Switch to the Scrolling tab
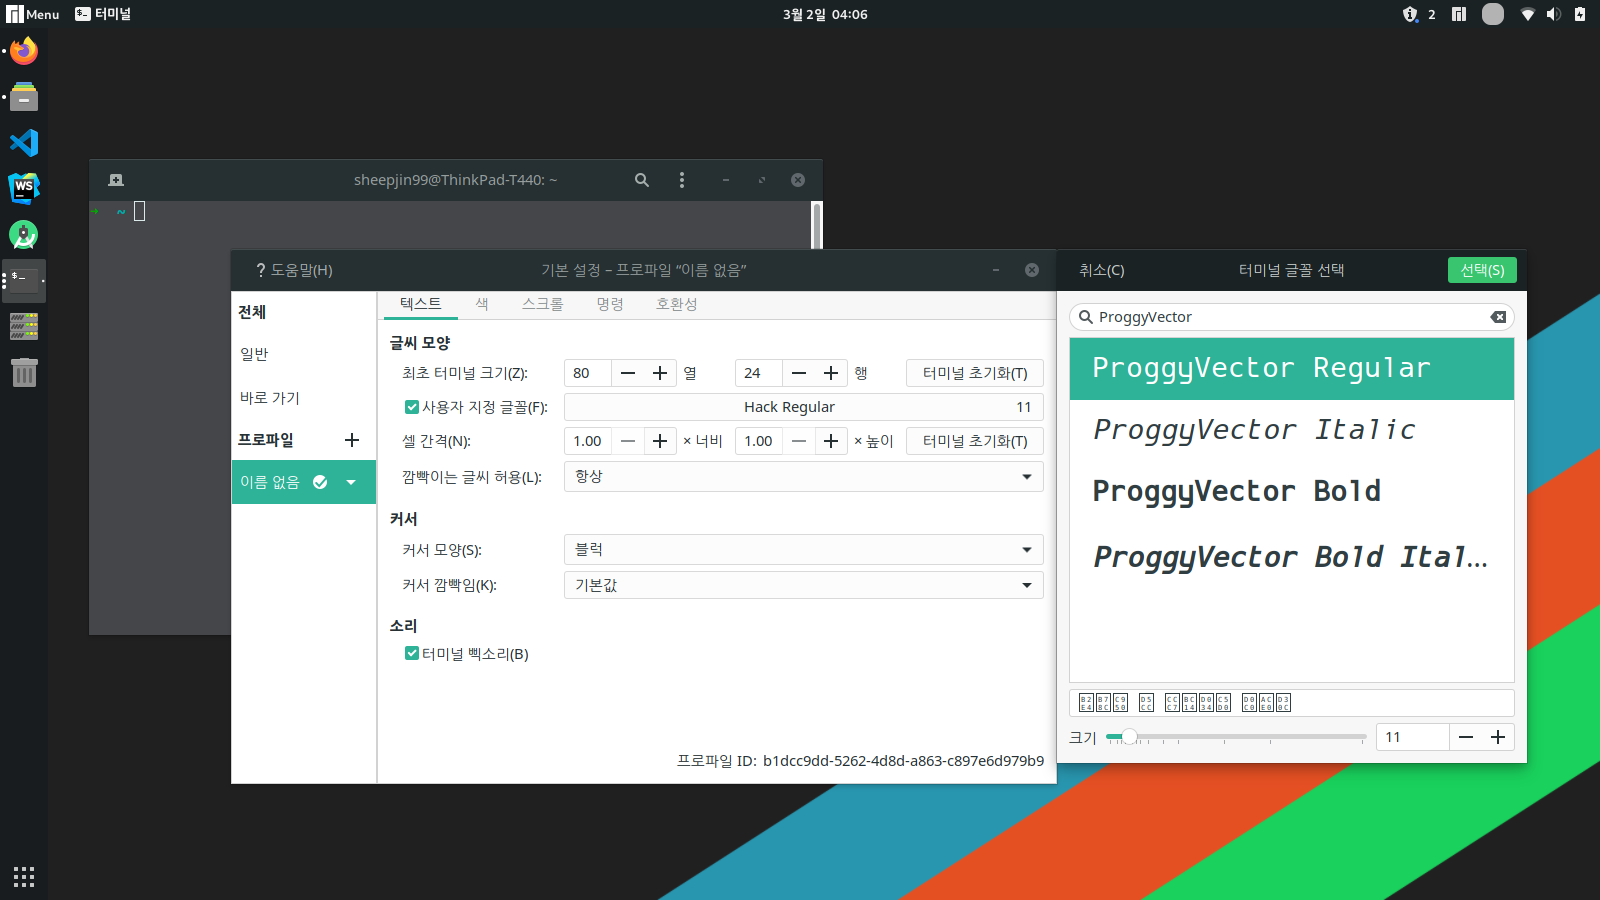The image size is (1600, 900). pos(542,304)
